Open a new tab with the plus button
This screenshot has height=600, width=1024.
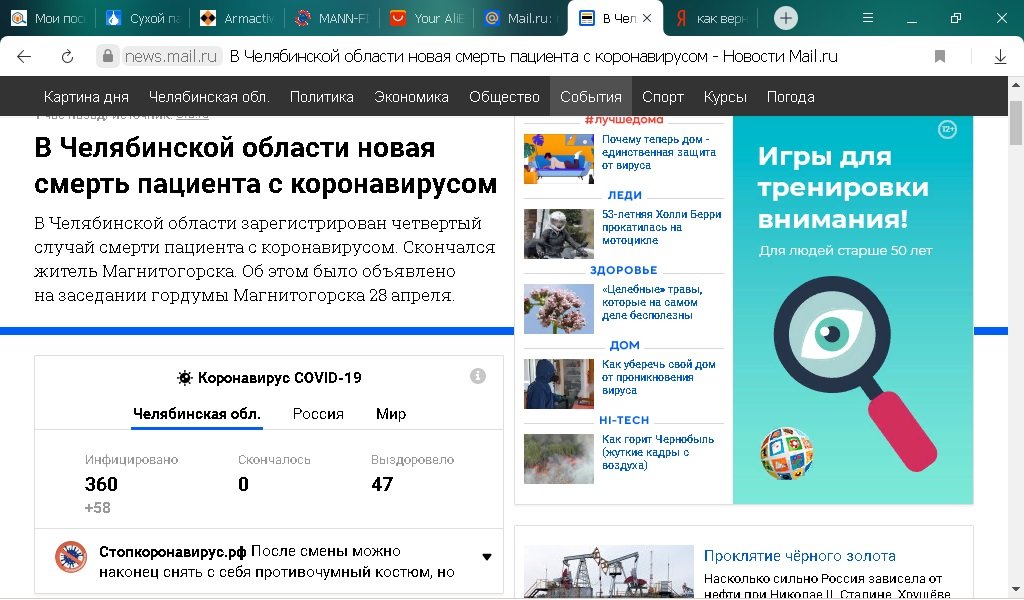[x=786, y=18]
